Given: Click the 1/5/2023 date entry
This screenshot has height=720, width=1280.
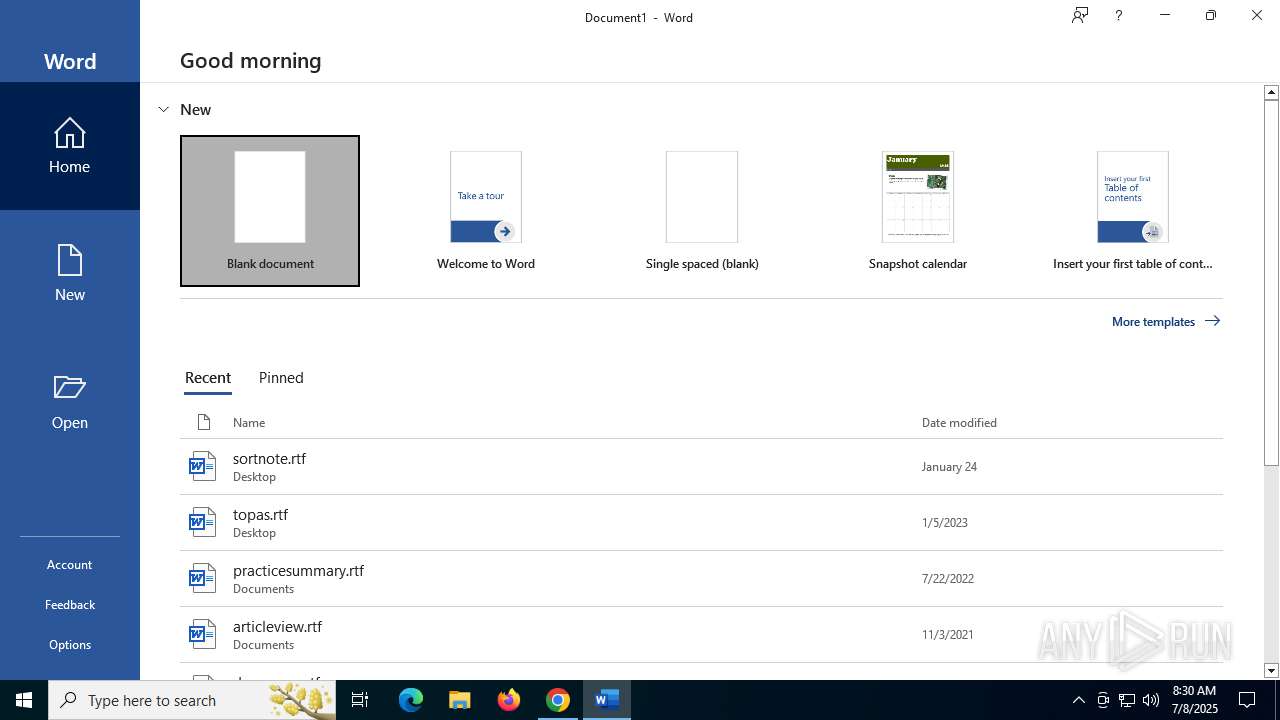Looking at the screenshot, I should click(x=944, y=522).
